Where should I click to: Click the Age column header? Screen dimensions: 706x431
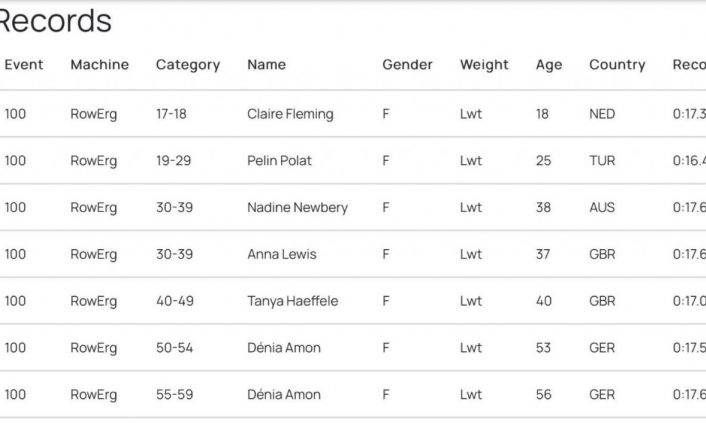(549, 65)
